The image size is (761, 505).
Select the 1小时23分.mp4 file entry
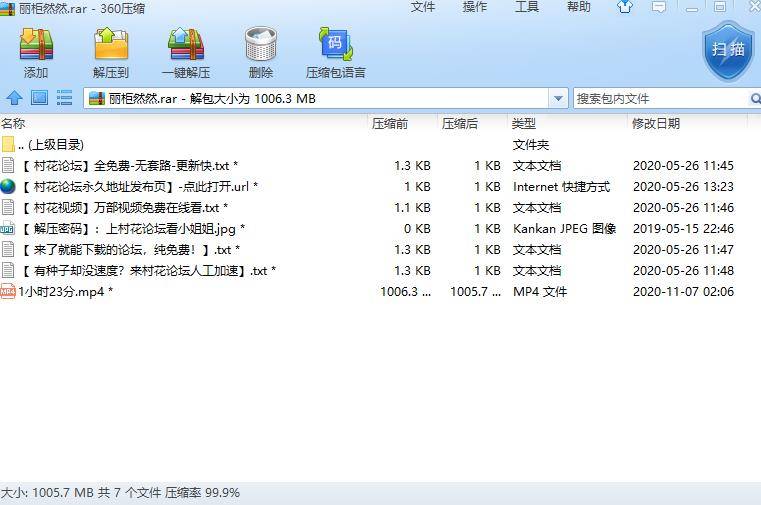tap(65, 291)
